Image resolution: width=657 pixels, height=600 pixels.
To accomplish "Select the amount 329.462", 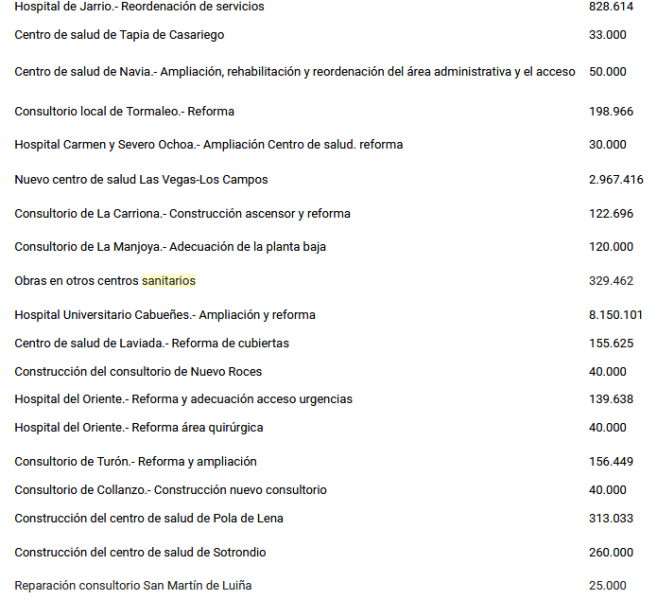I will pyautogui.click(x=611, y=281).
